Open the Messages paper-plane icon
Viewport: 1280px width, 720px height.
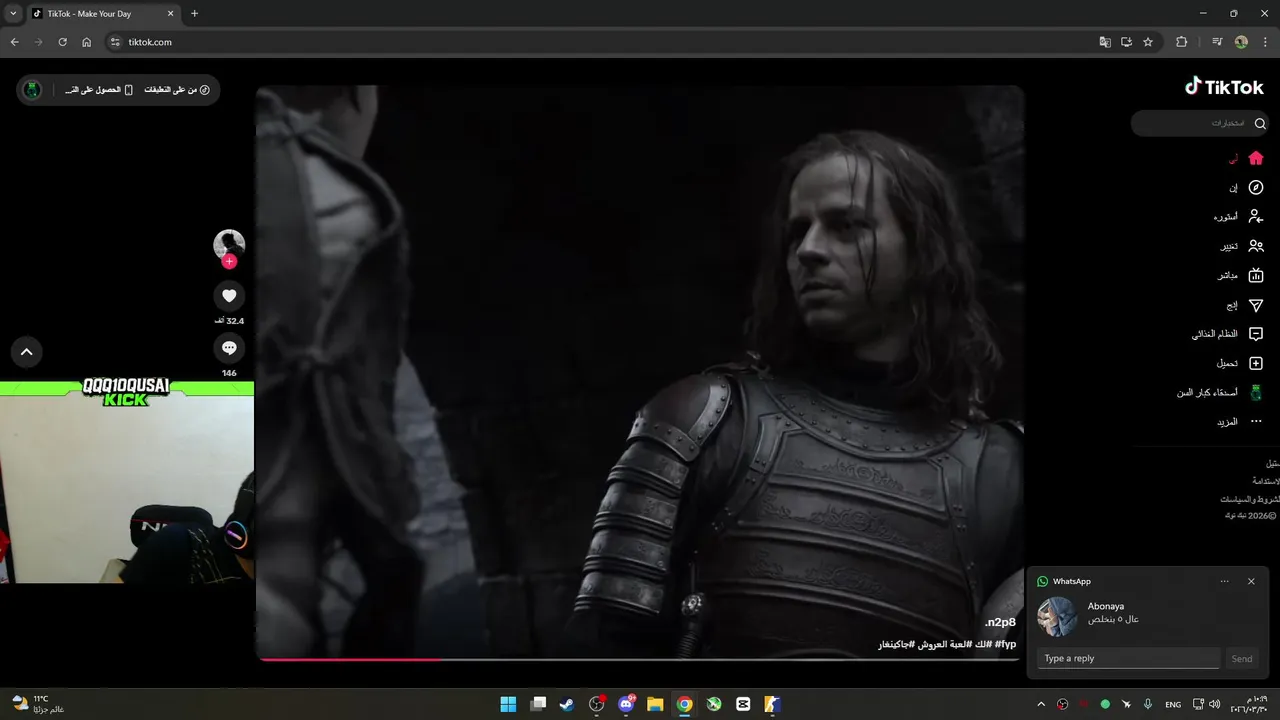(1256, 305)
